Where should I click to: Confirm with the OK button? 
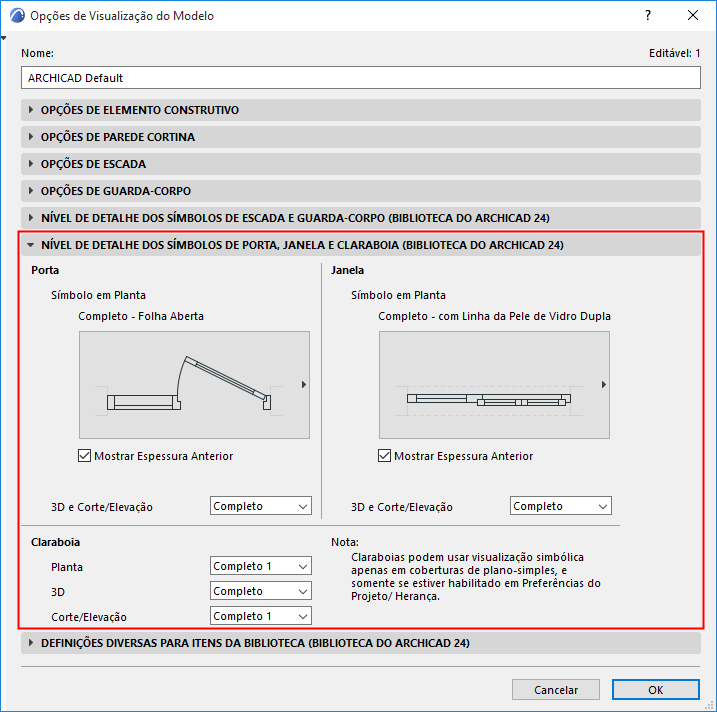656,690
